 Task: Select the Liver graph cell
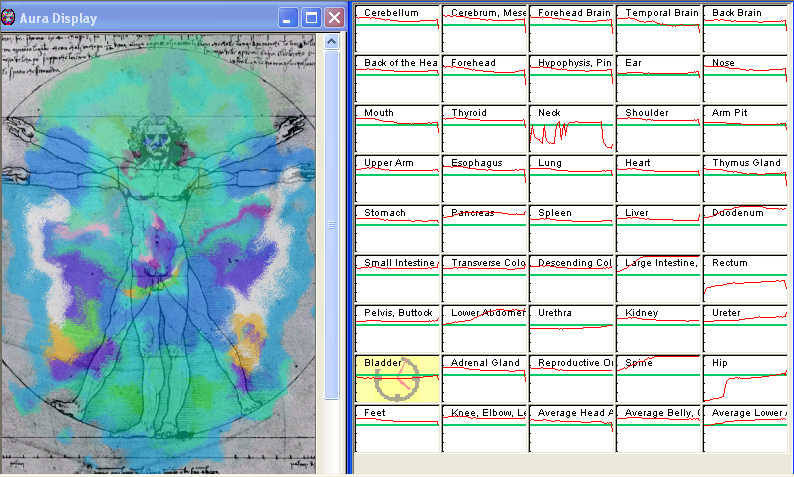coord(659,229)
